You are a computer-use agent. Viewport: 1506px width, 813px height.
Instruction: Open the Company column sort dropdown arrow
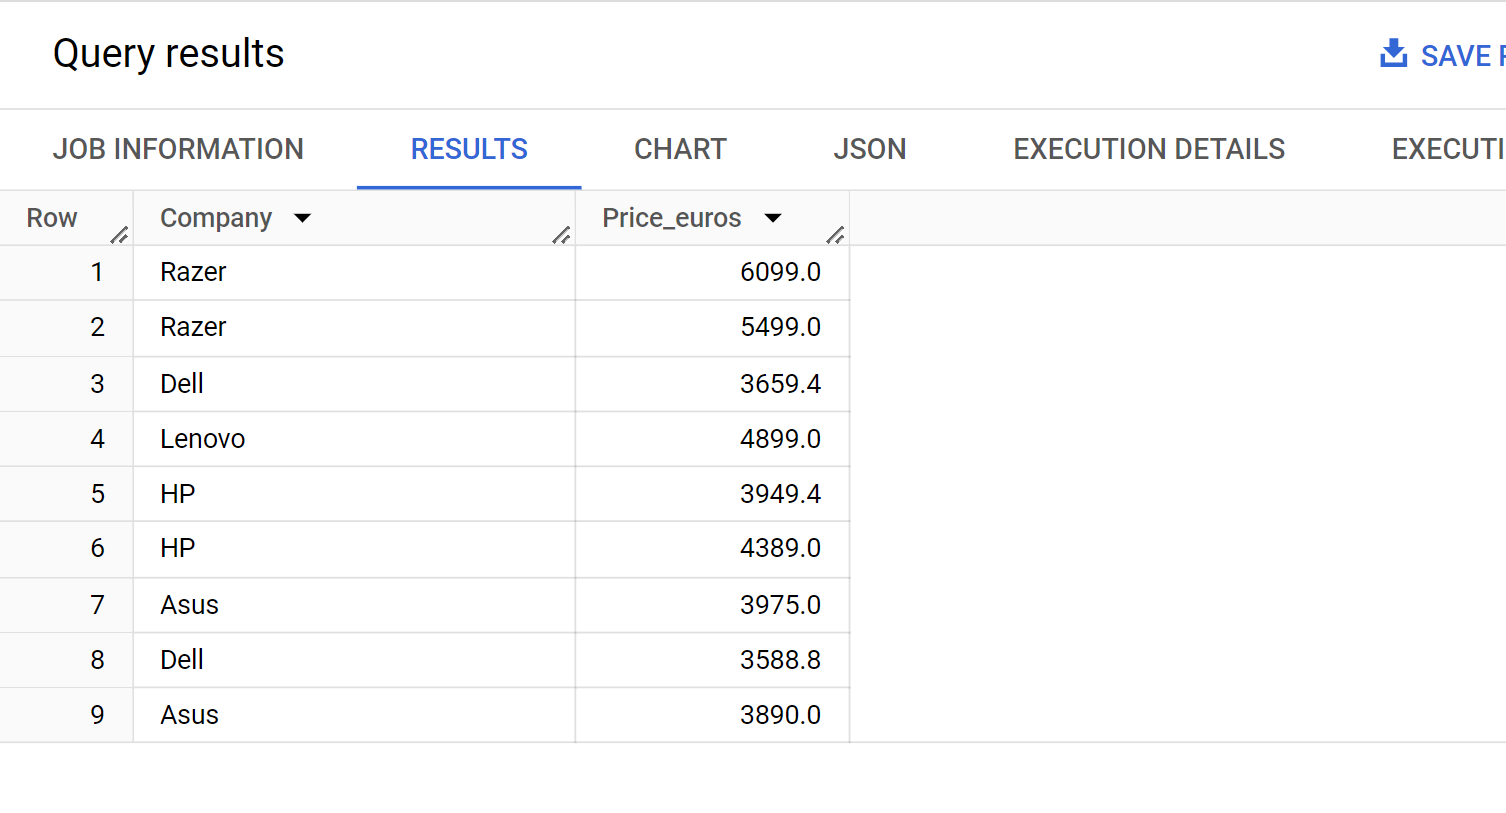pyautogui.click(x=302, y=218)
